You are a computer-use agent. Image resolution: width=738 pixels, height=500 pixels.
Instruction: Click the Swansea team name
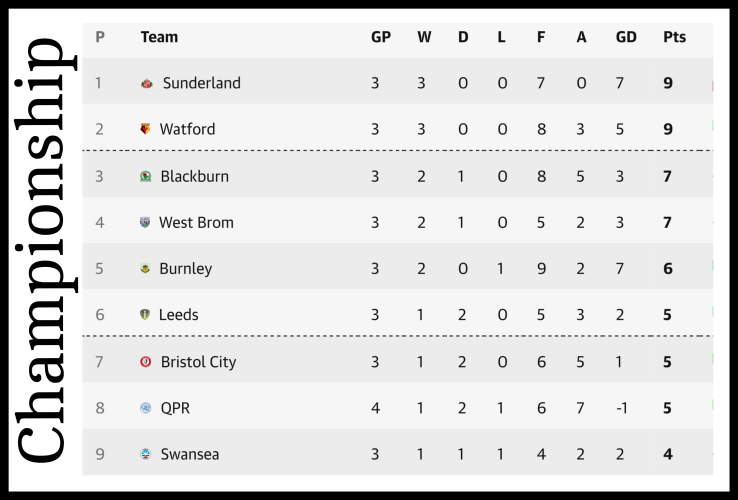189,454
